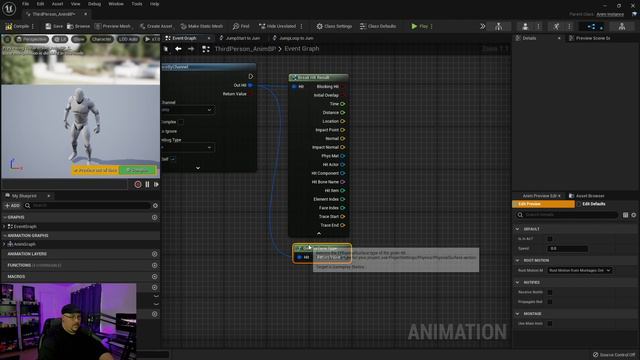Collapse Break Hit Result advanced pins
The image size is (640, 360).
pos(319,233)
